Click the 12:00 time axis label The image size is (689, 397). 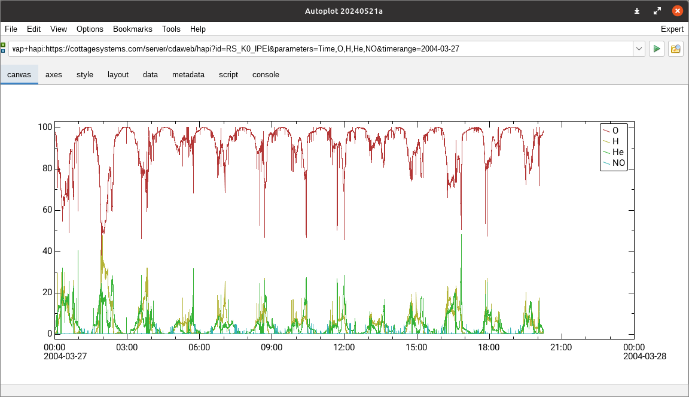[x=344, y=347]
